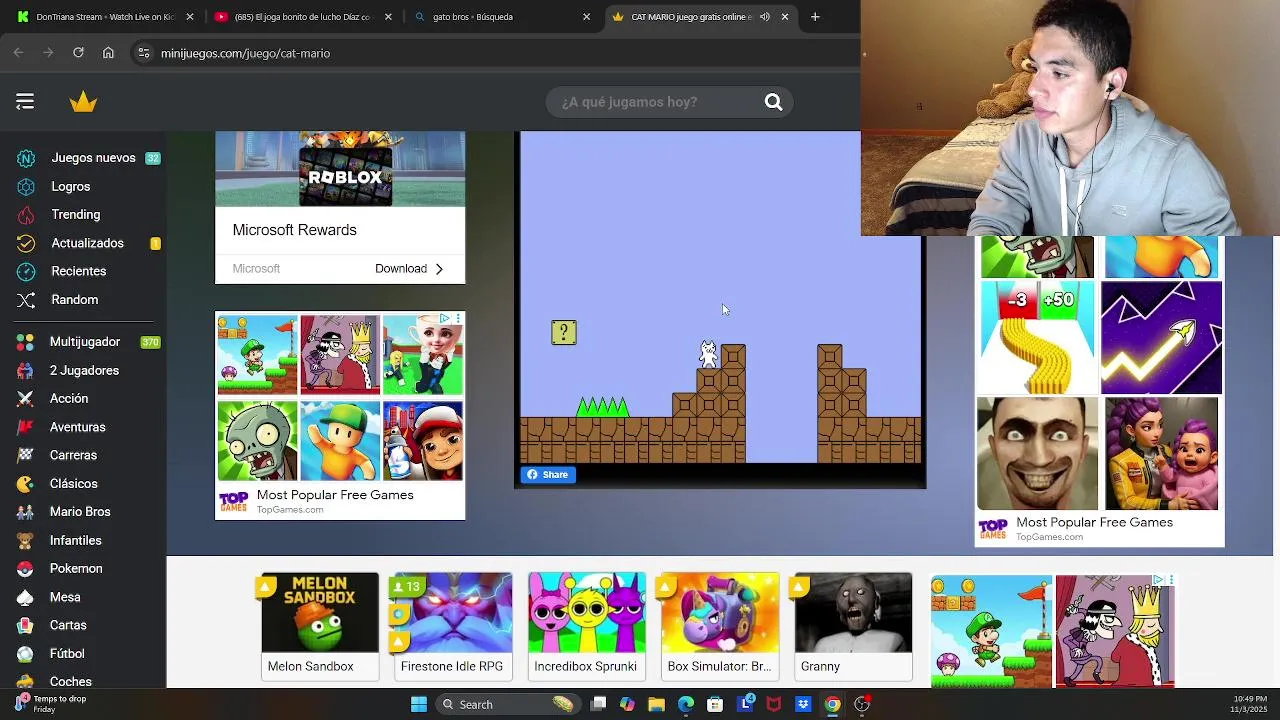This screenshot has height=720, width=1280.
Task: Open Trending in sidebar
Action: click(x=75, y=214)
